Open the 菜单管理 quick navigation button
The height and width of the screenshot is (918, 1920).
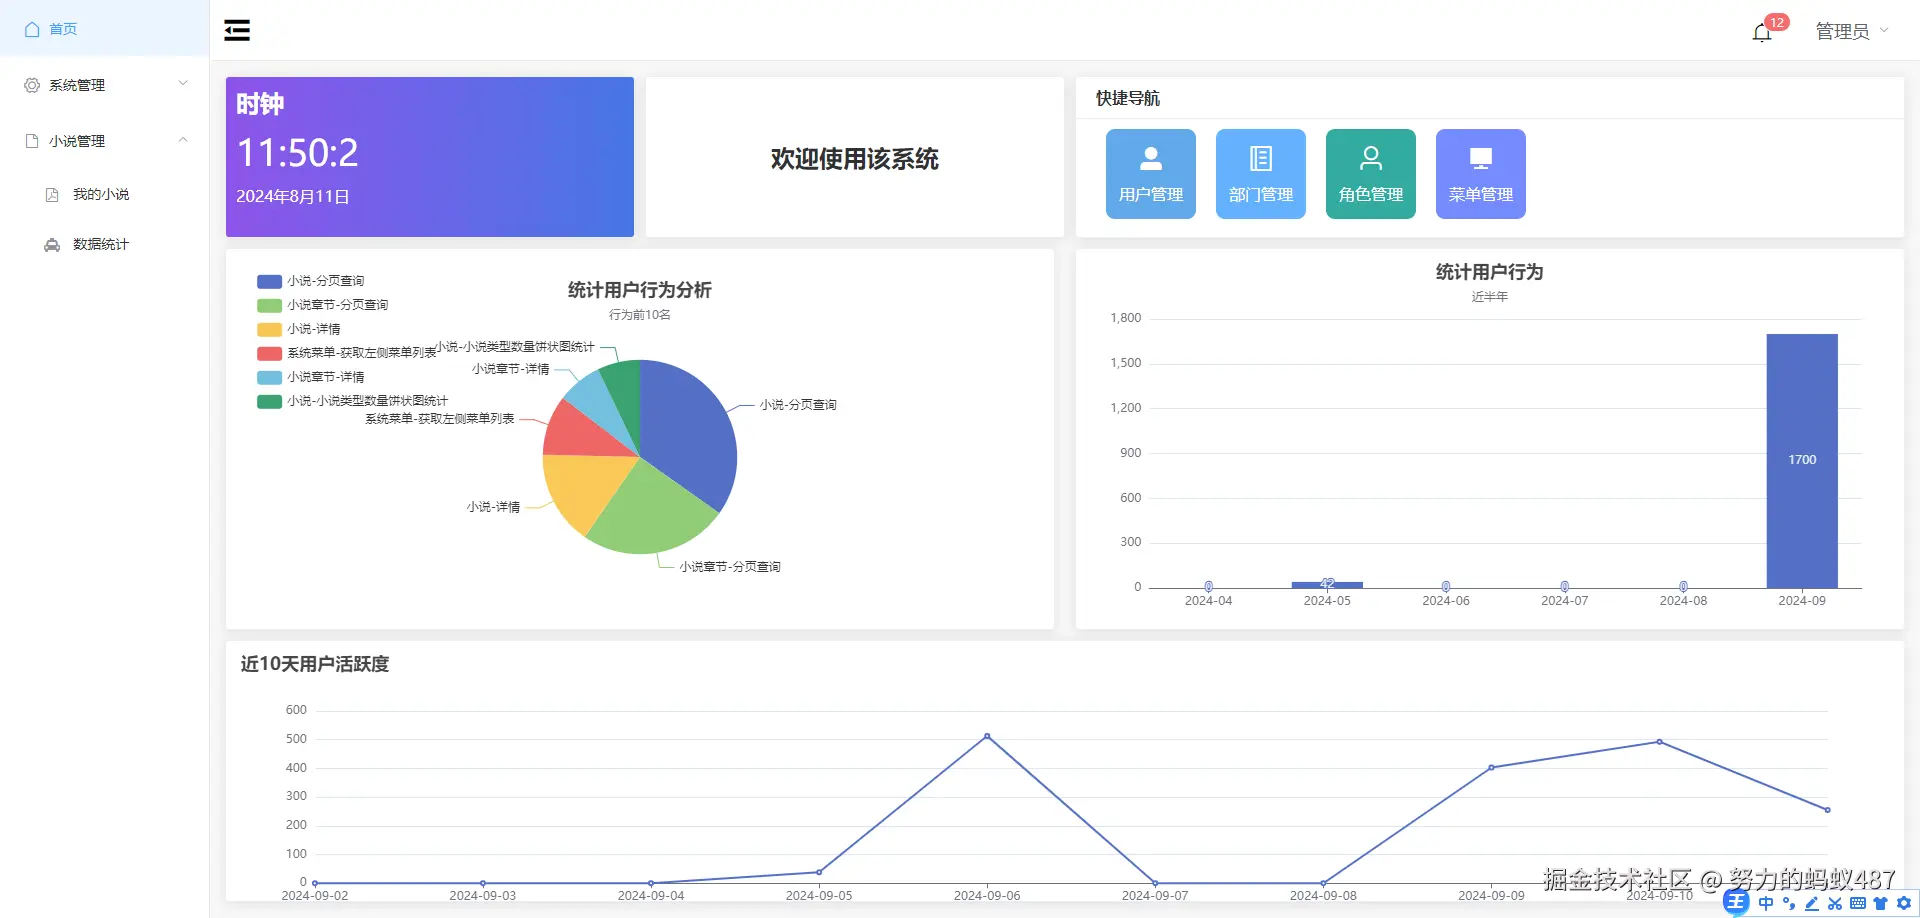(x=1481, y=174)
